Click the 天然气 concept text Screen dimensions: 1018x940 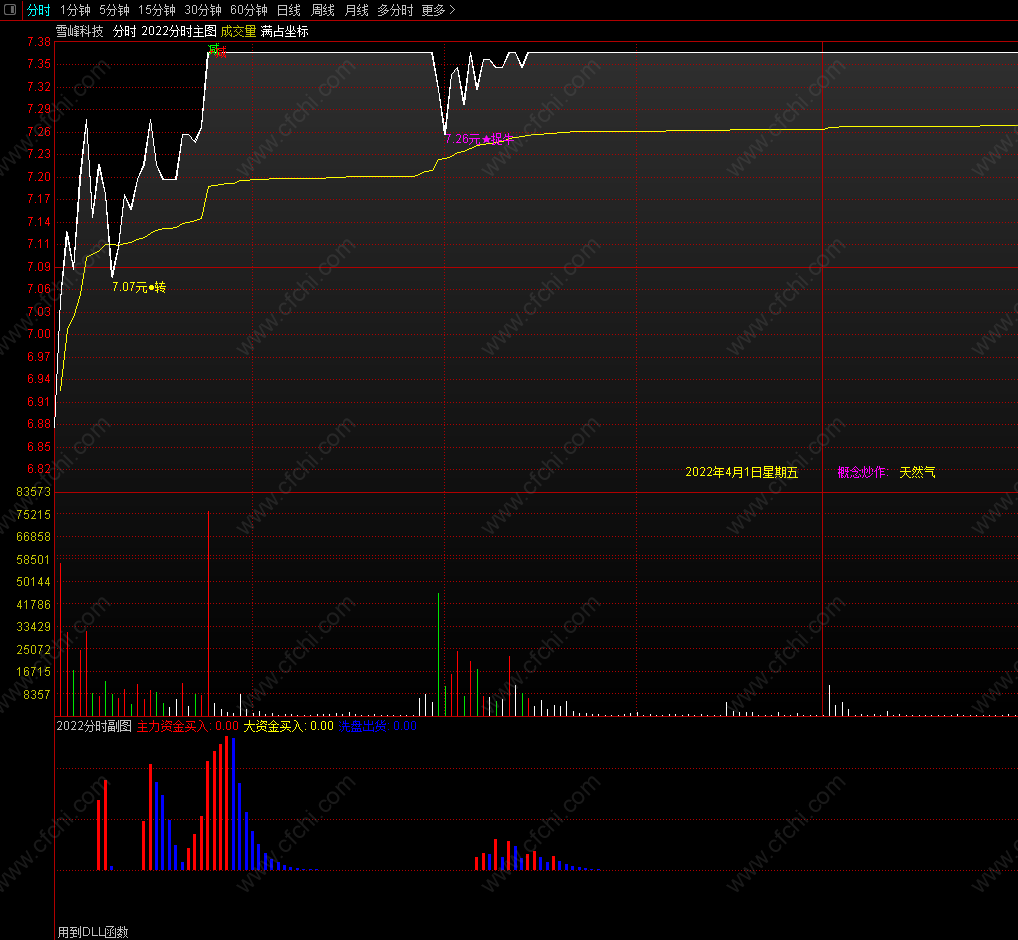(x=917, y=472)
